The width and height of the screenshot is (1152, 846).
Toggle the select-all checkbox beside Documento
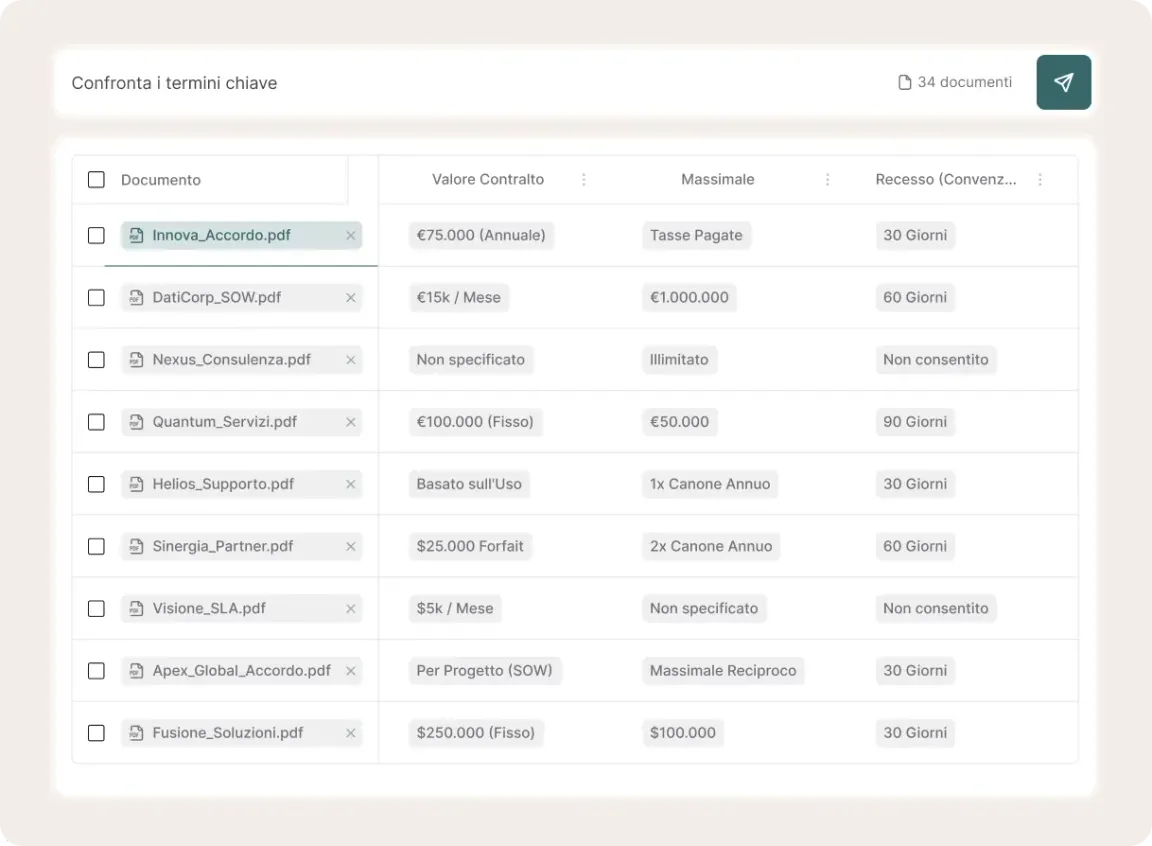click(96, 180)
